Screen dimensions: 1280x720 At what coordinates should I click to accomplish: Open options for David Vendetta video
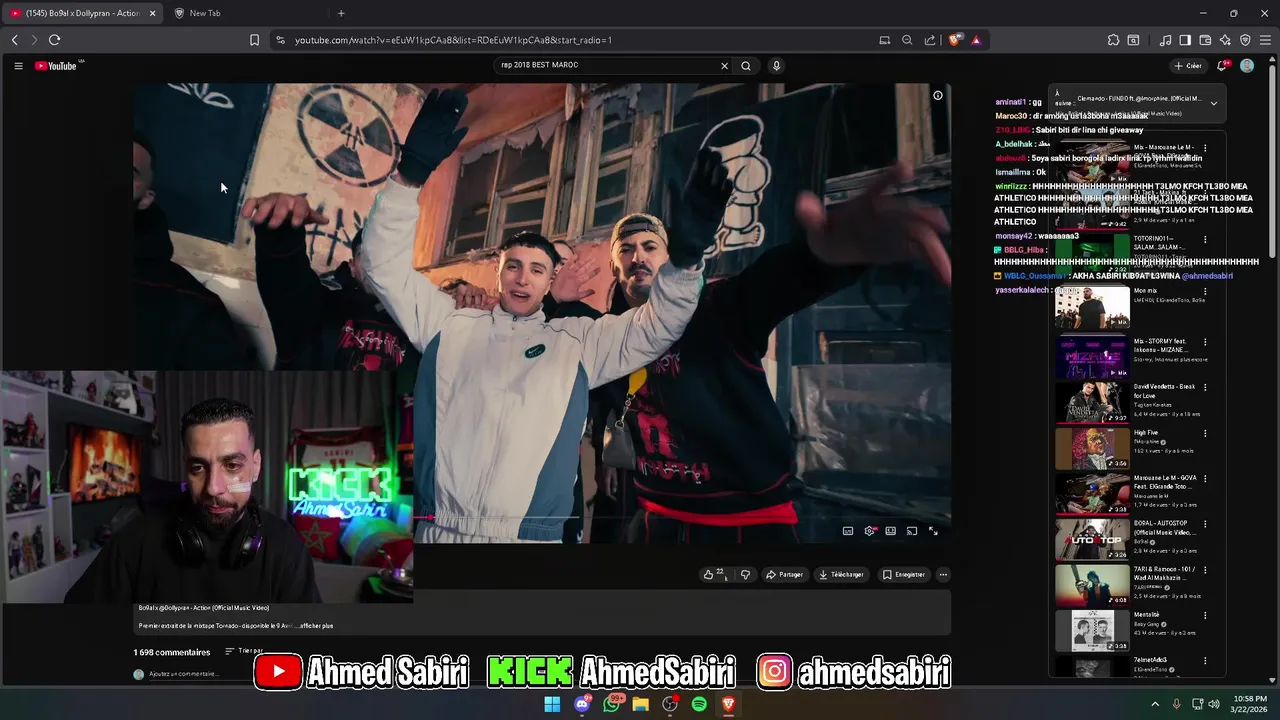pyautogui.click(x=1205, y=388)
